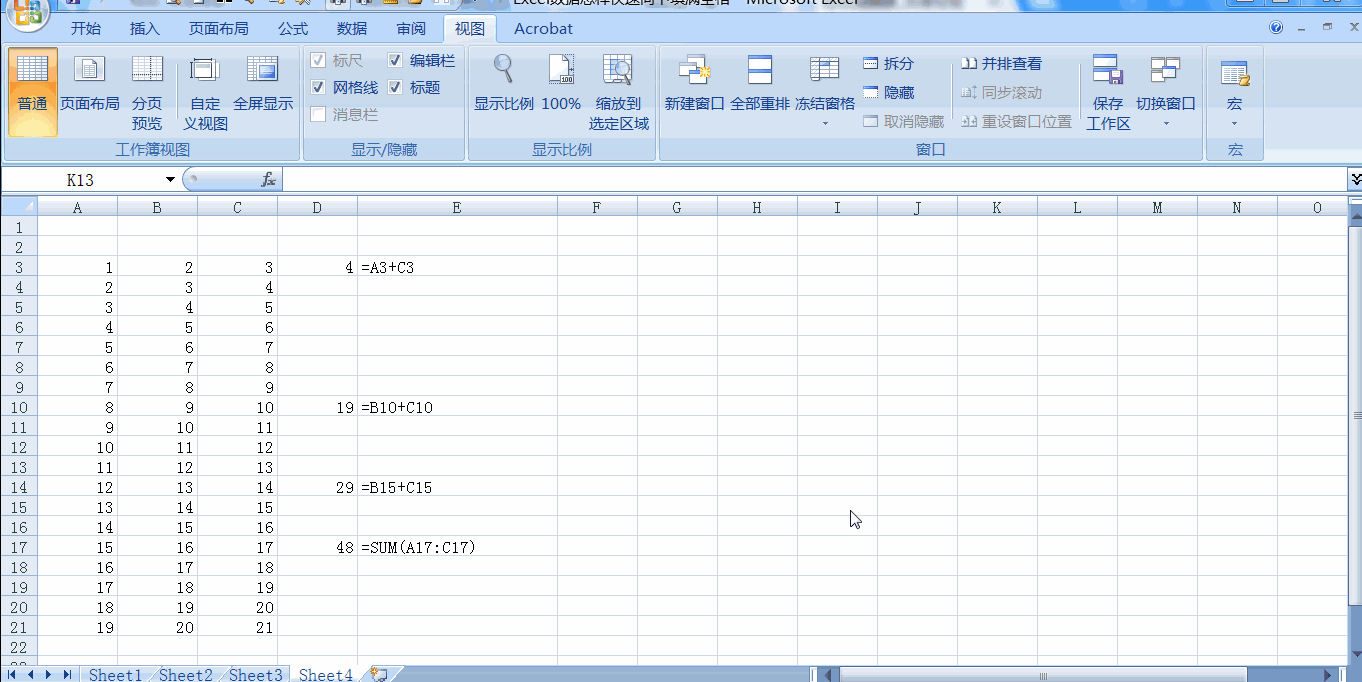
Task: Open the 公式 Formulas ribbon tab
Action: point(293,28)
